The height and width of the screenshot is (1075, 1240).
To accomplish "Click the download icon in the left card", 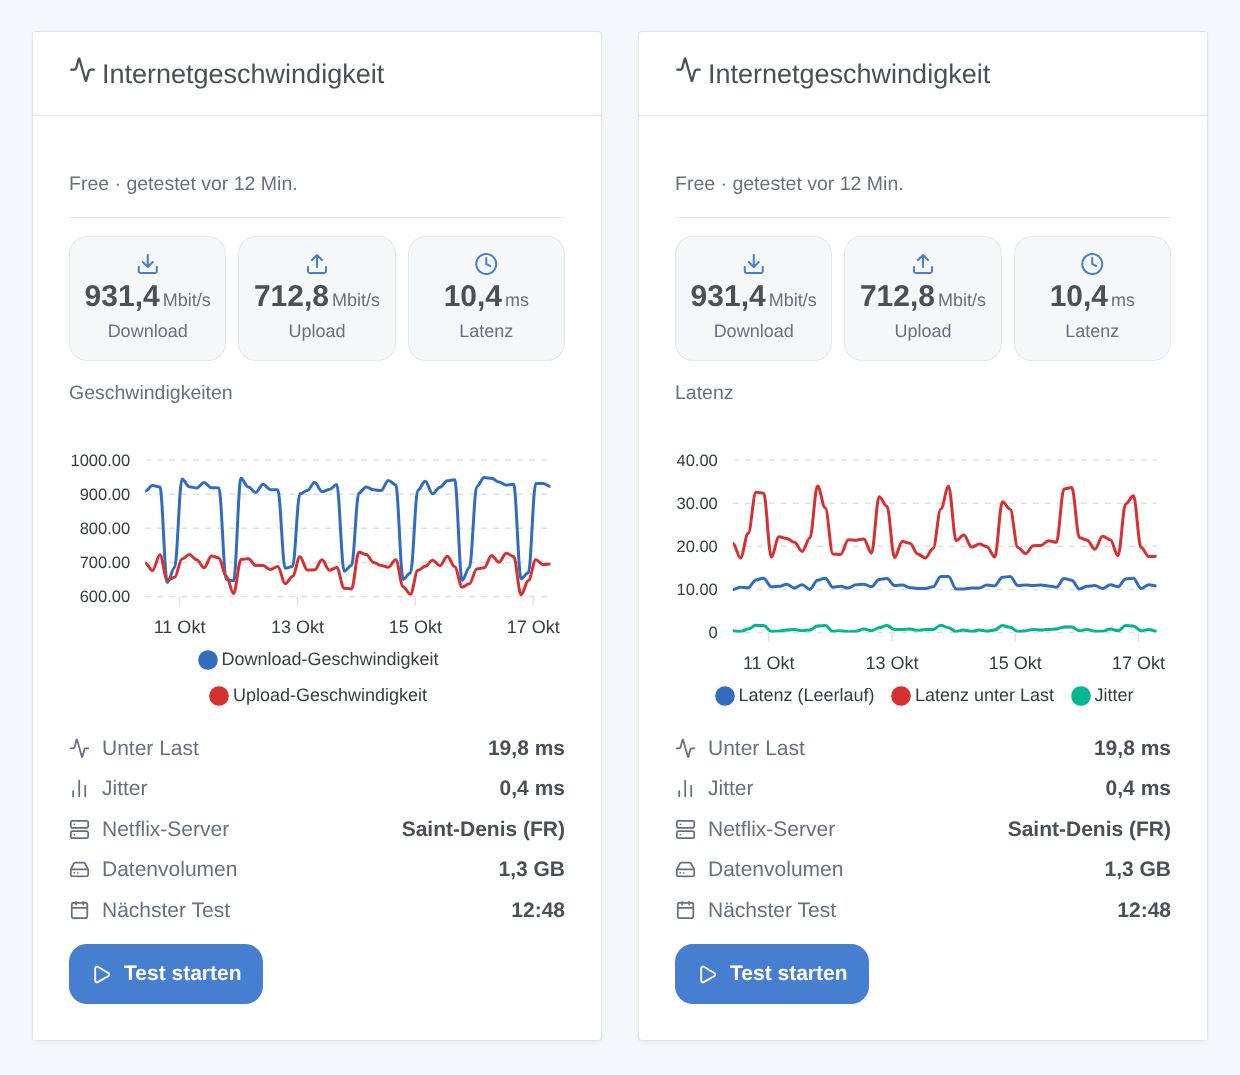I will 148,264.
